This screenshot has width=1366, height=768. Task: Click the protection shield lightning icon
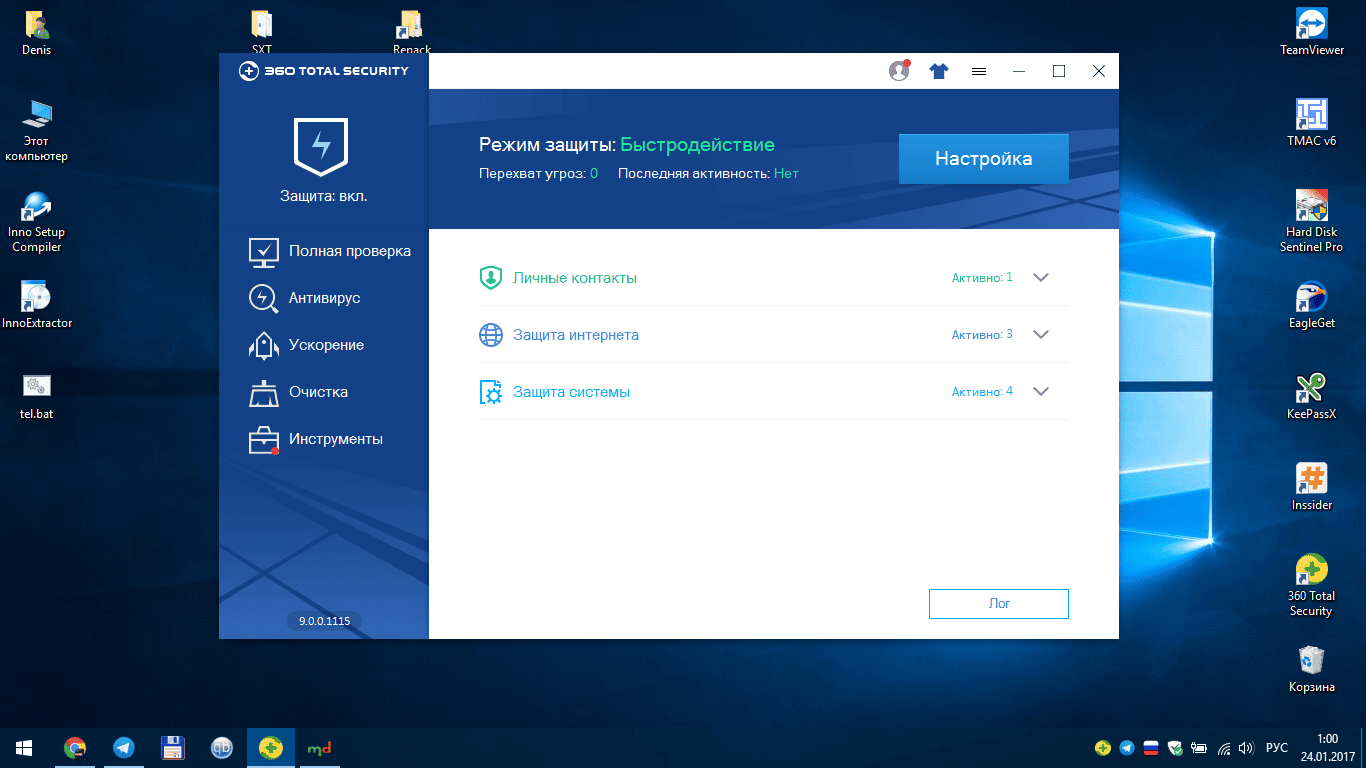[321, 146]
